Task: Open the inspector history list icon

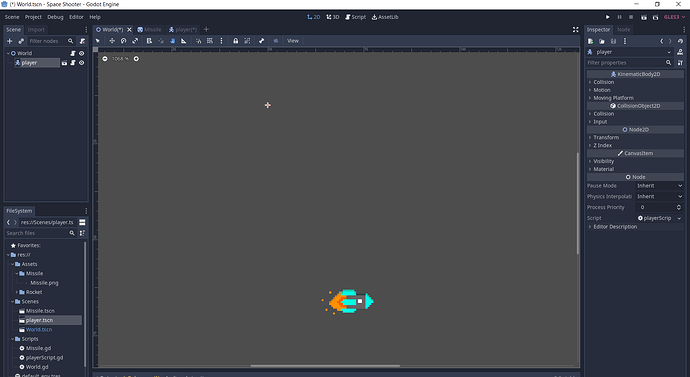Action: [680, 41]
